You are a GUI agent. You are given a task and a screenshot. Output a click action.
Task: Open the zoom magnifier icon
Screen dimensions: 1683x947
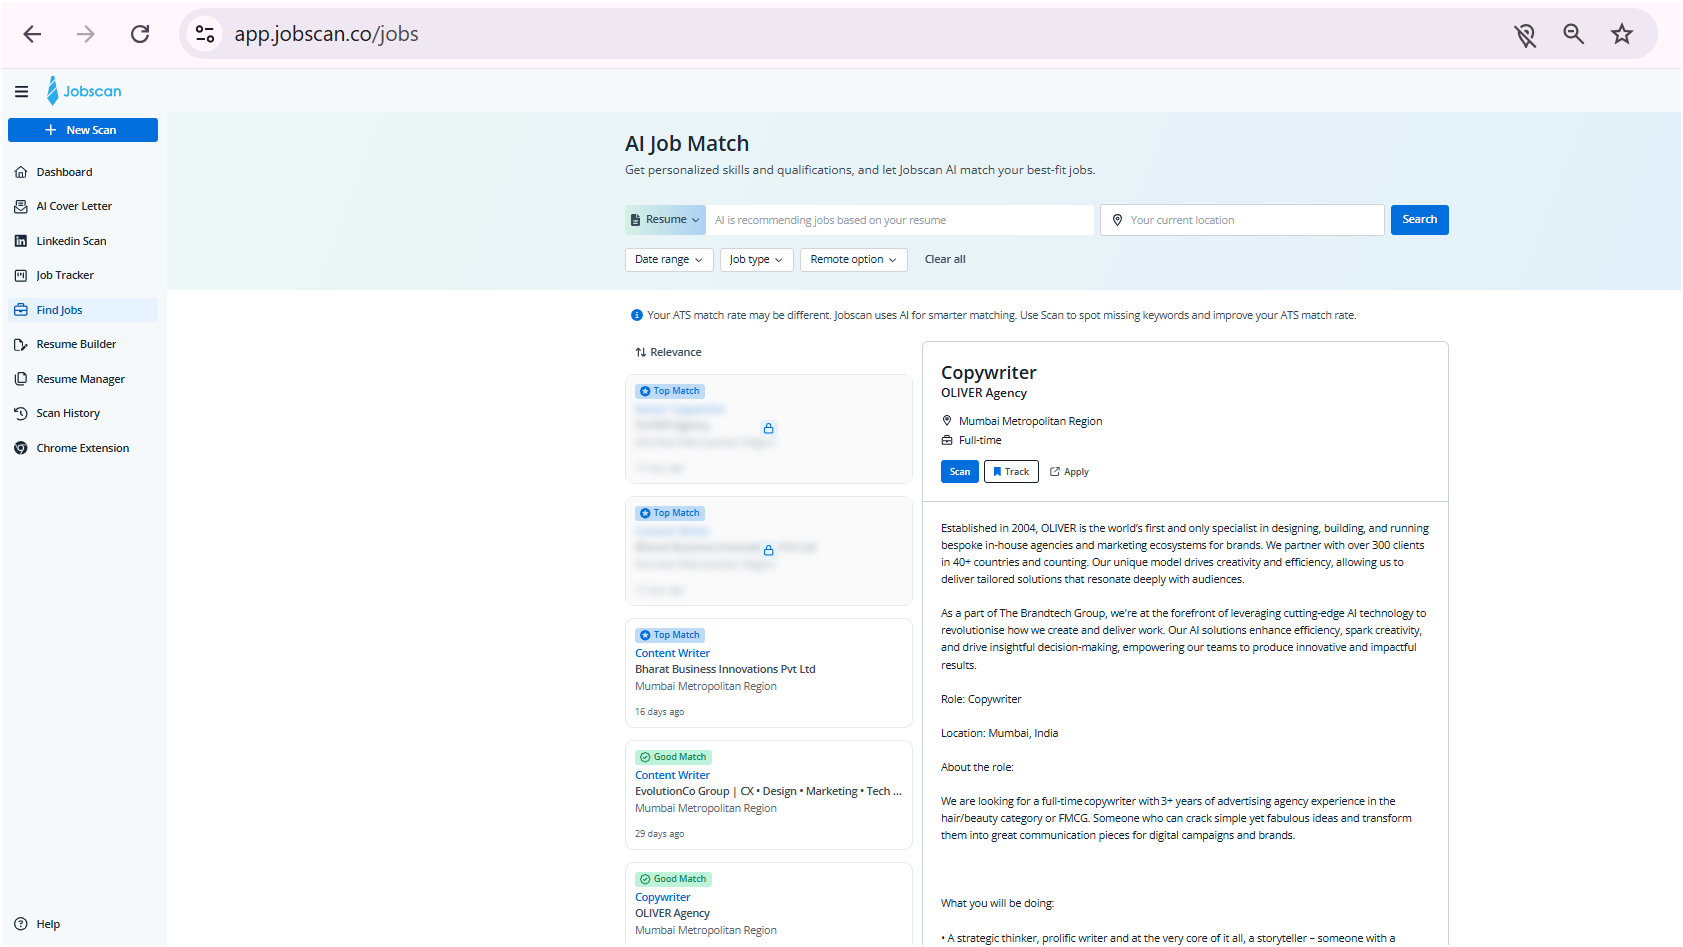tap(1573, 34)
